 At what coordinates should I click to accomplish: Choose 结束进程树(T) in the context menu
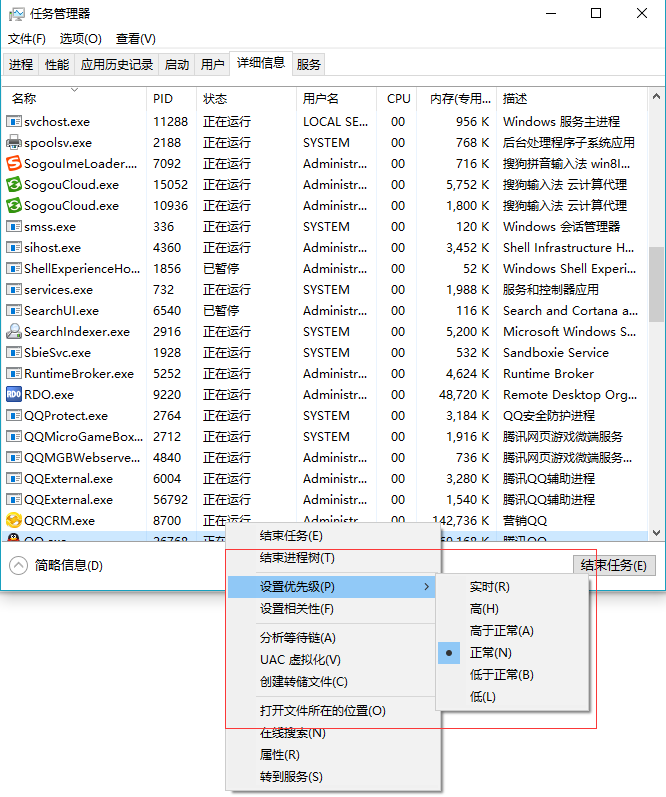coord(333,558)
